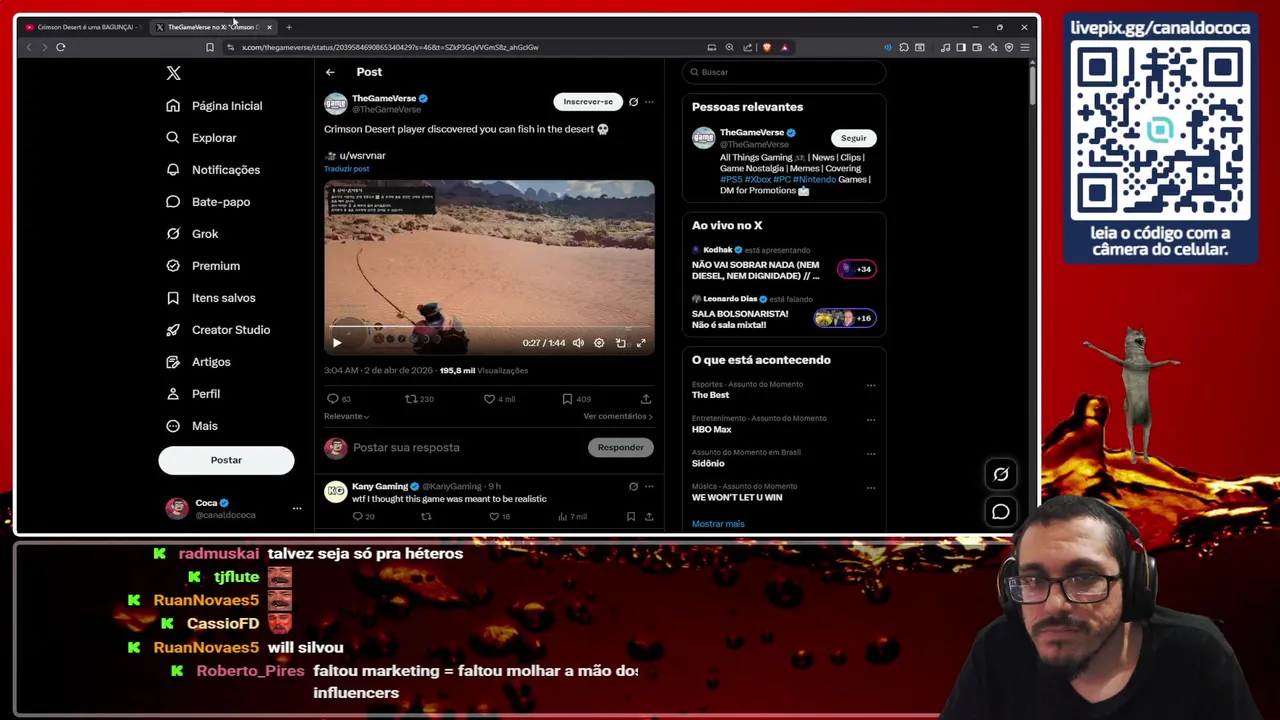Screen dimensions: 1280x720
Task: Go back with the Post arrow
Action: coord(330,72)
